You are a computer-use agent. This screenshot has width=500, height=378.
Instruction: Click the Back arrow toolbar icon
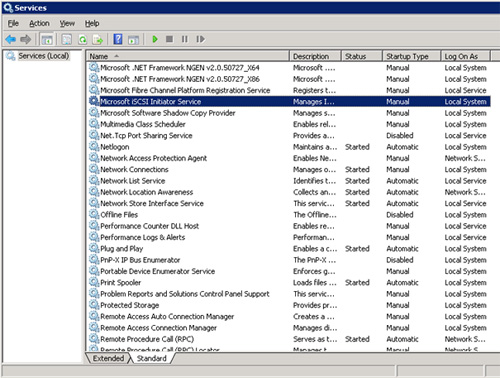(x=11, y=39)
